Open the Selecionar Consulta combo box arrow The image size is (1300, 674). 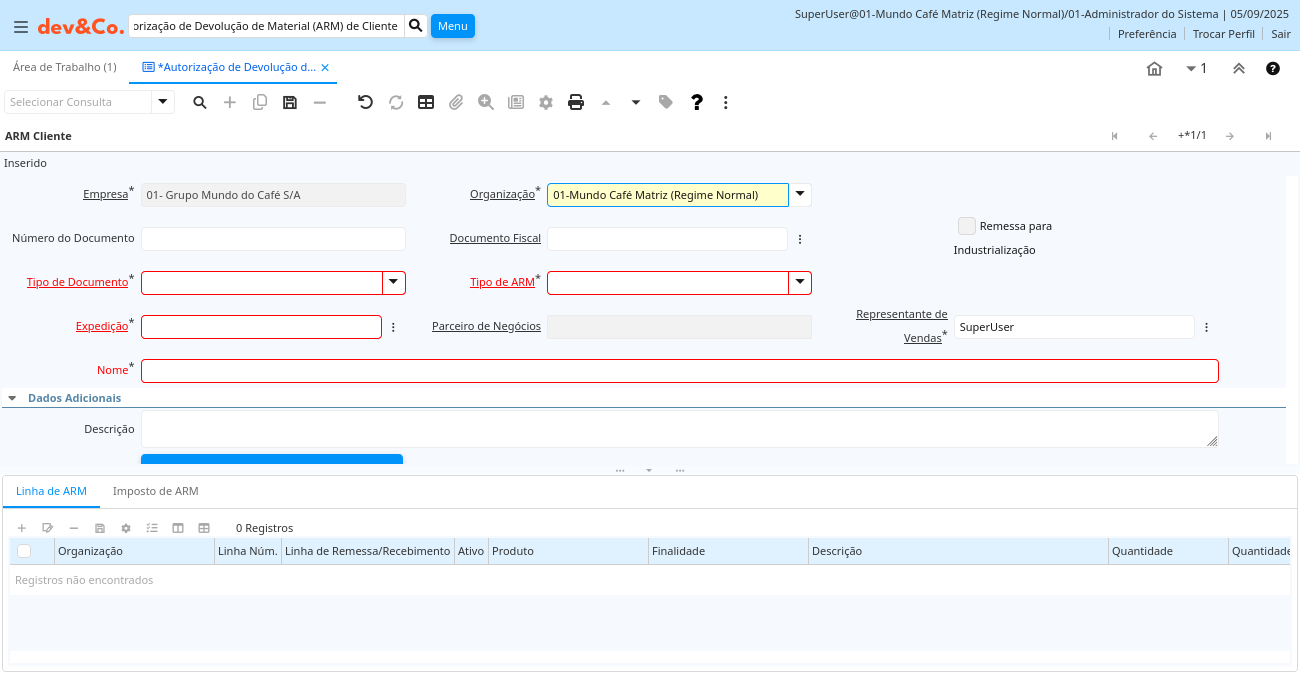(x=163, y=102)
